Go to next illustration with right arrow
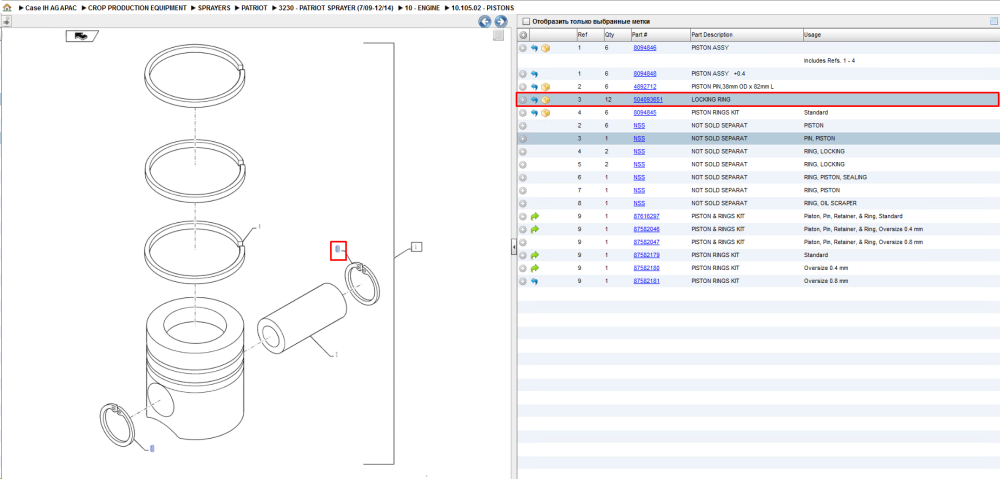The height and width of the screenshot is (479, 1000). tap(501, 22)
